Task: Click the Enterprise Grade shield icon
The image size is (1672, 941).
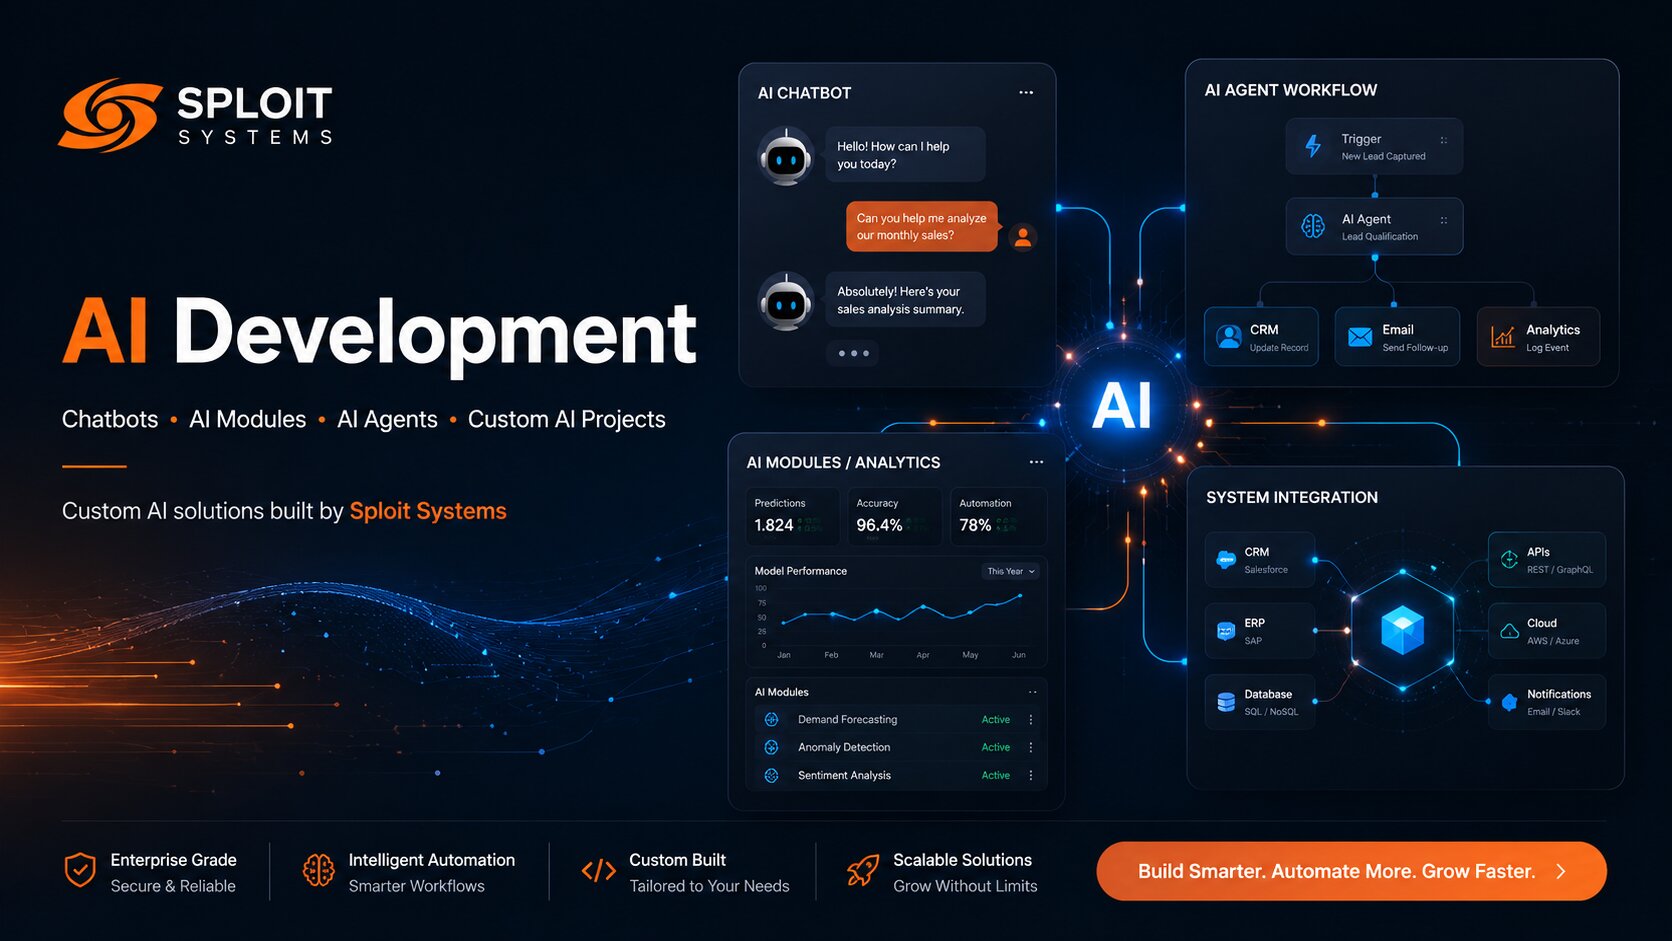Action: 80,870
